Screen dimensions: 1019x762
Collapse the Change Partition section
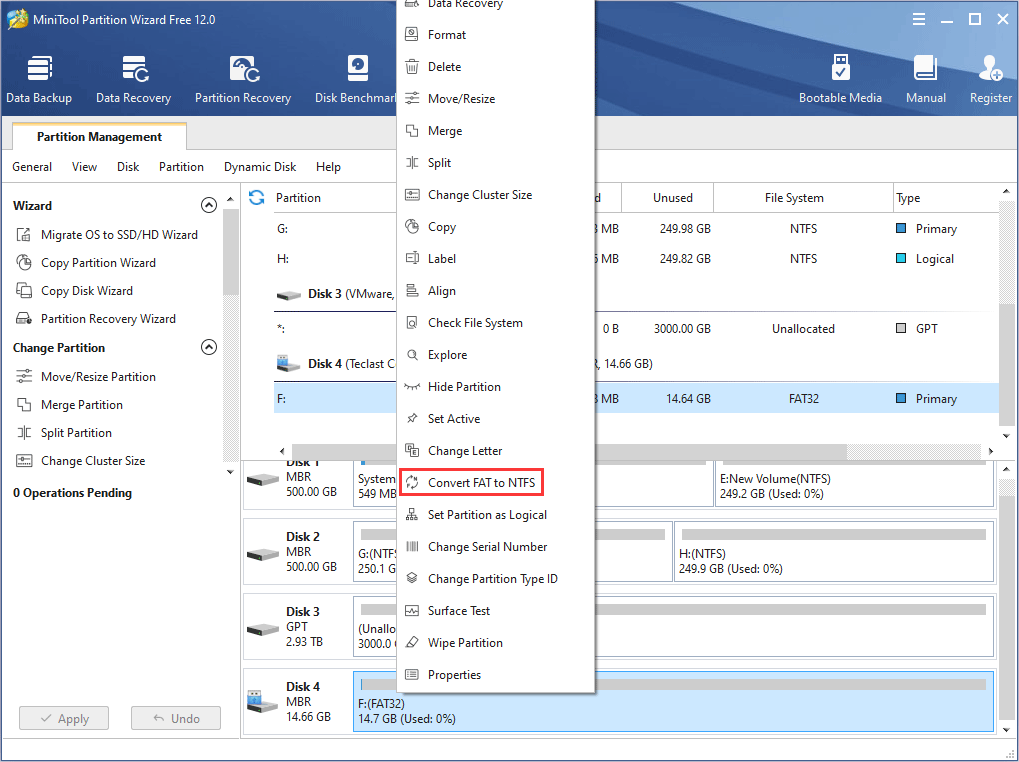(208, 347)
